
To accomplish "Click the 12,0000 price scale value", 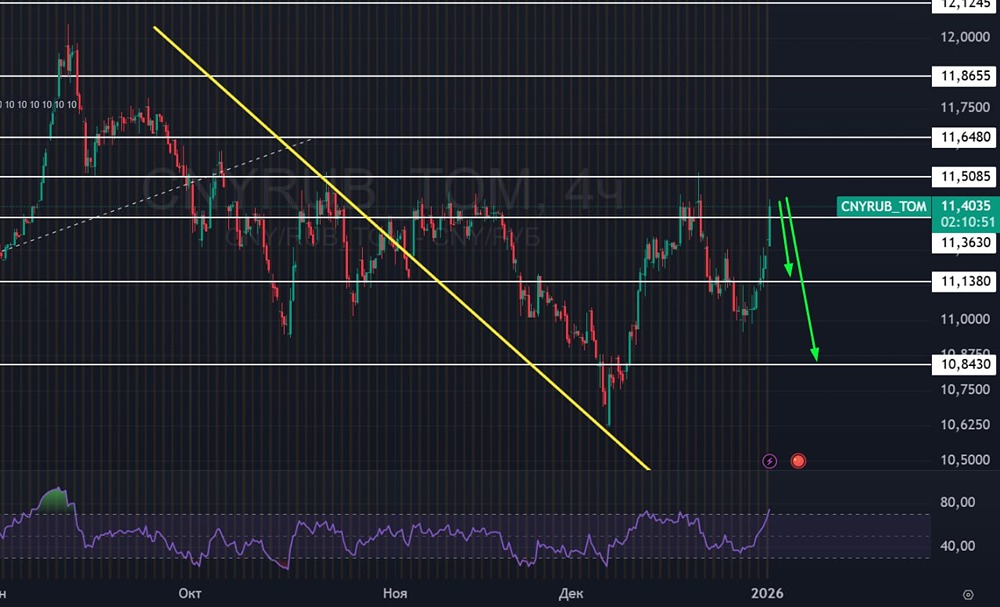I will (965, 37).
